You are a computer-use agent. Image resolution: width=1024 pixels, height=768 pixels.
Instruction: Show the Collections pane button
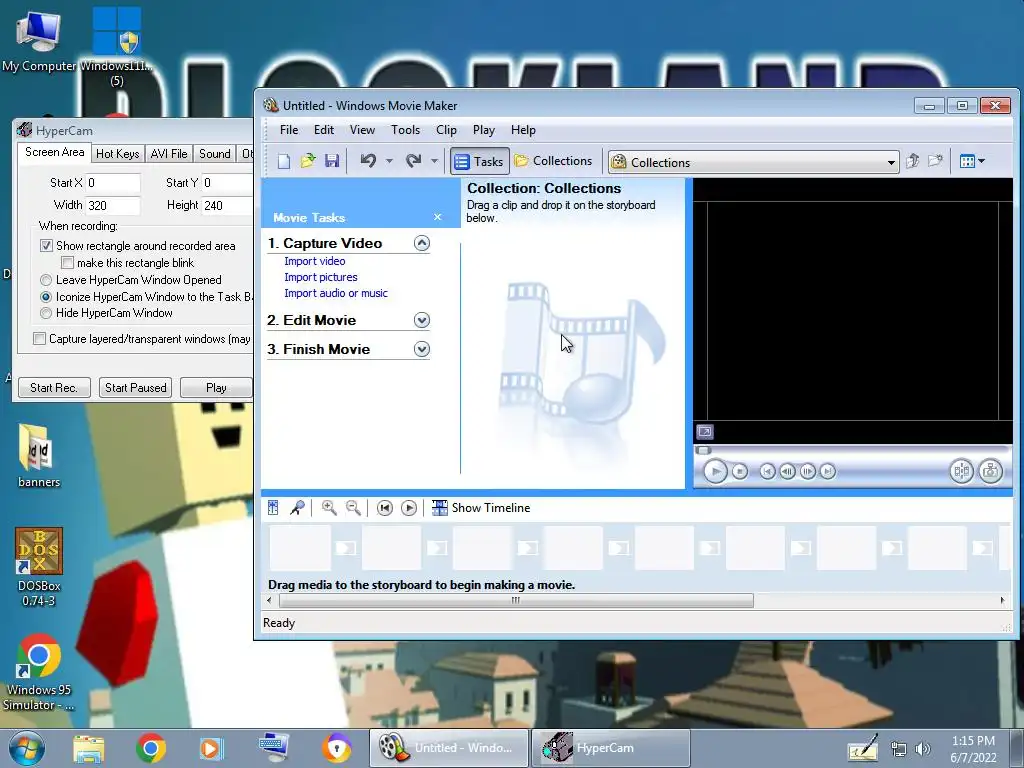click(553, 161)
